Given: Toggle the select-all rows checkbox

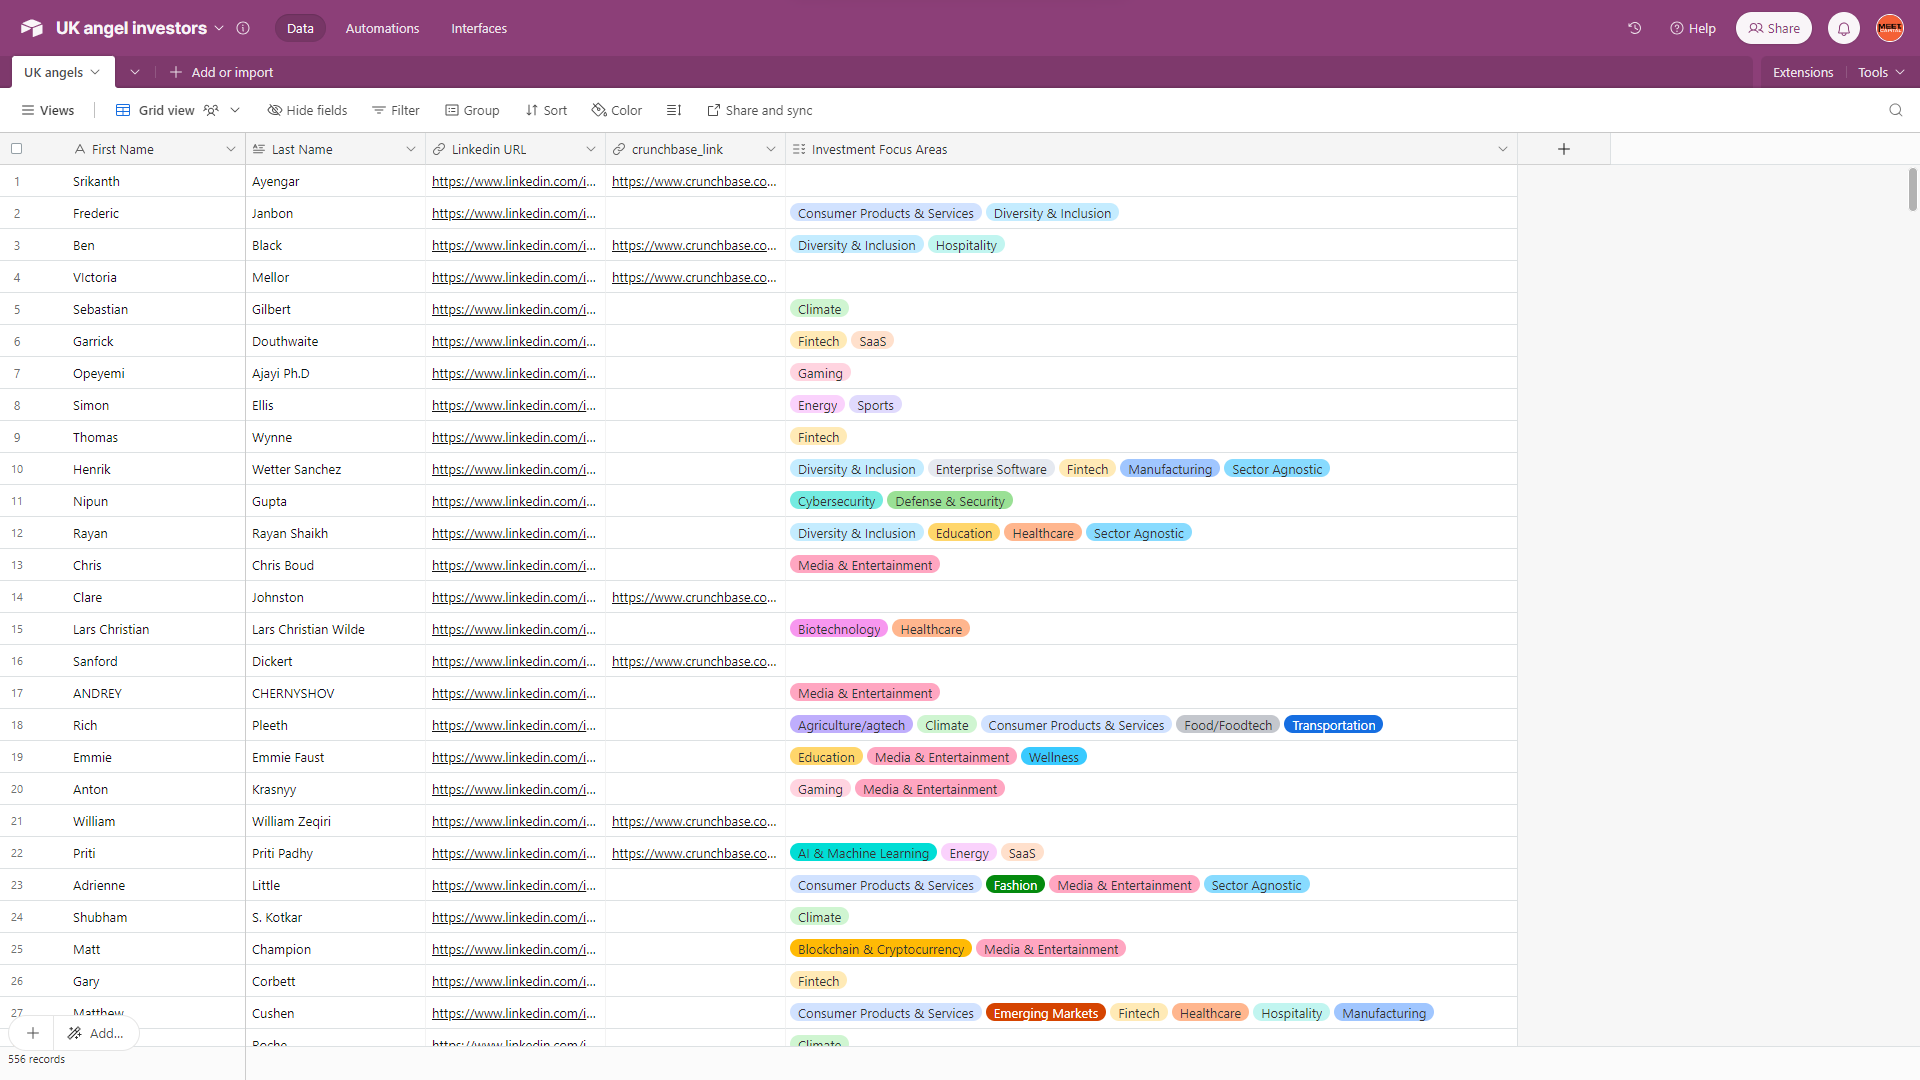Looking at the screenshot, I should pyautogui.click(x=16, y=149).
